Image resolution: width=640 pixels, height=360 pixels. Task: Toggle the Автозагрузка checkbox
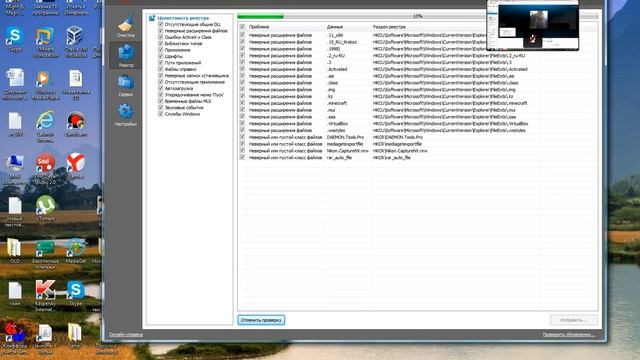click(x=161, y=88)
